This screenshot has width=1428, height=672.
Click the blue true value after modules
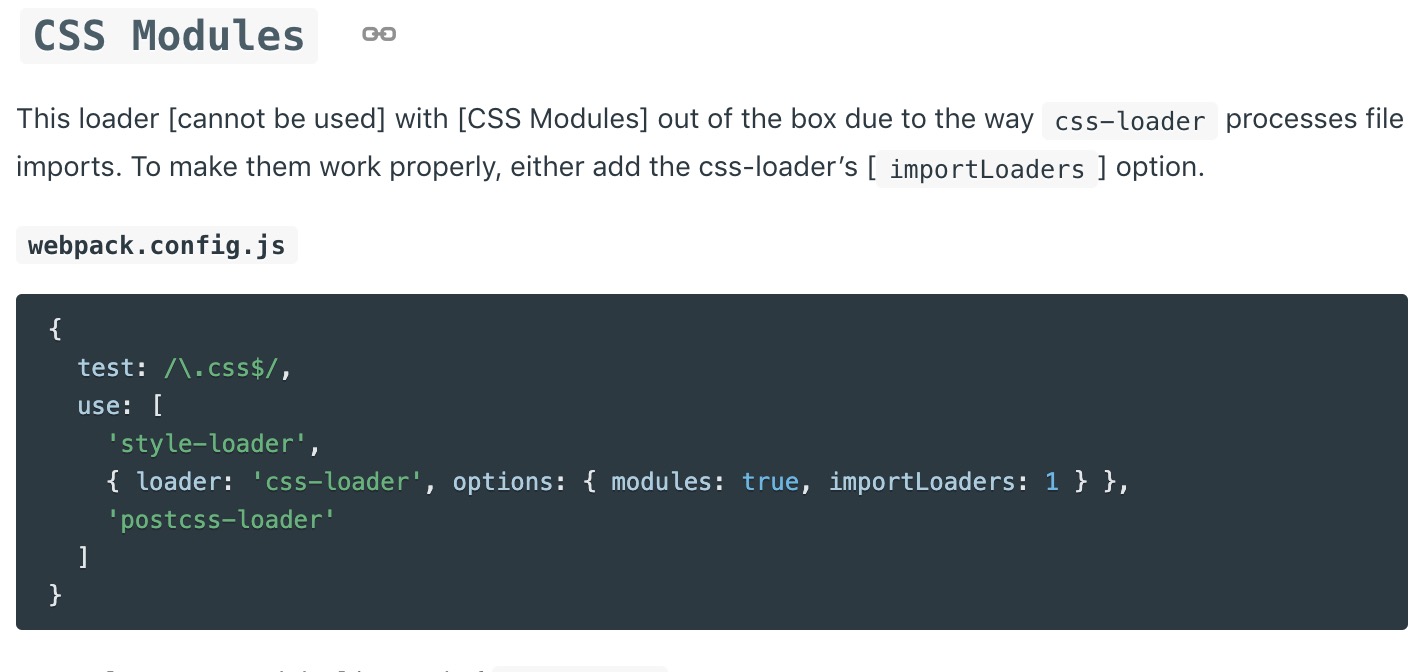tap(770, 482)
